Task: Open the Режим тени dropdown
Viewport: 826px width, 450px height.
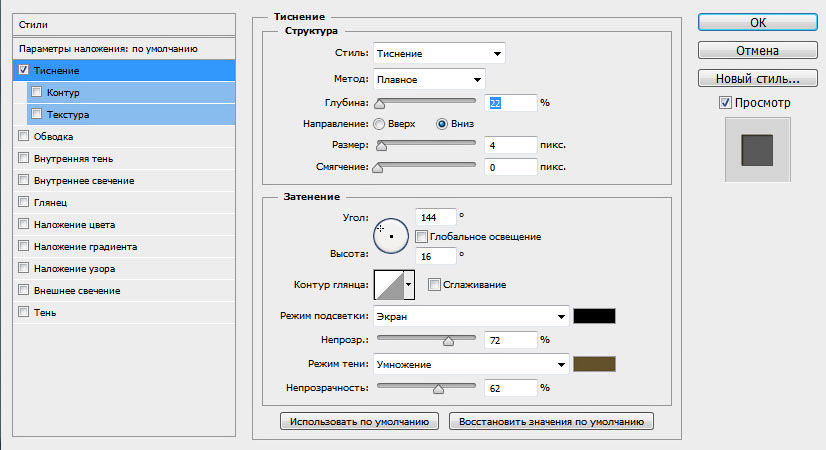Action: pyautogui.click(x=471, y=364)
